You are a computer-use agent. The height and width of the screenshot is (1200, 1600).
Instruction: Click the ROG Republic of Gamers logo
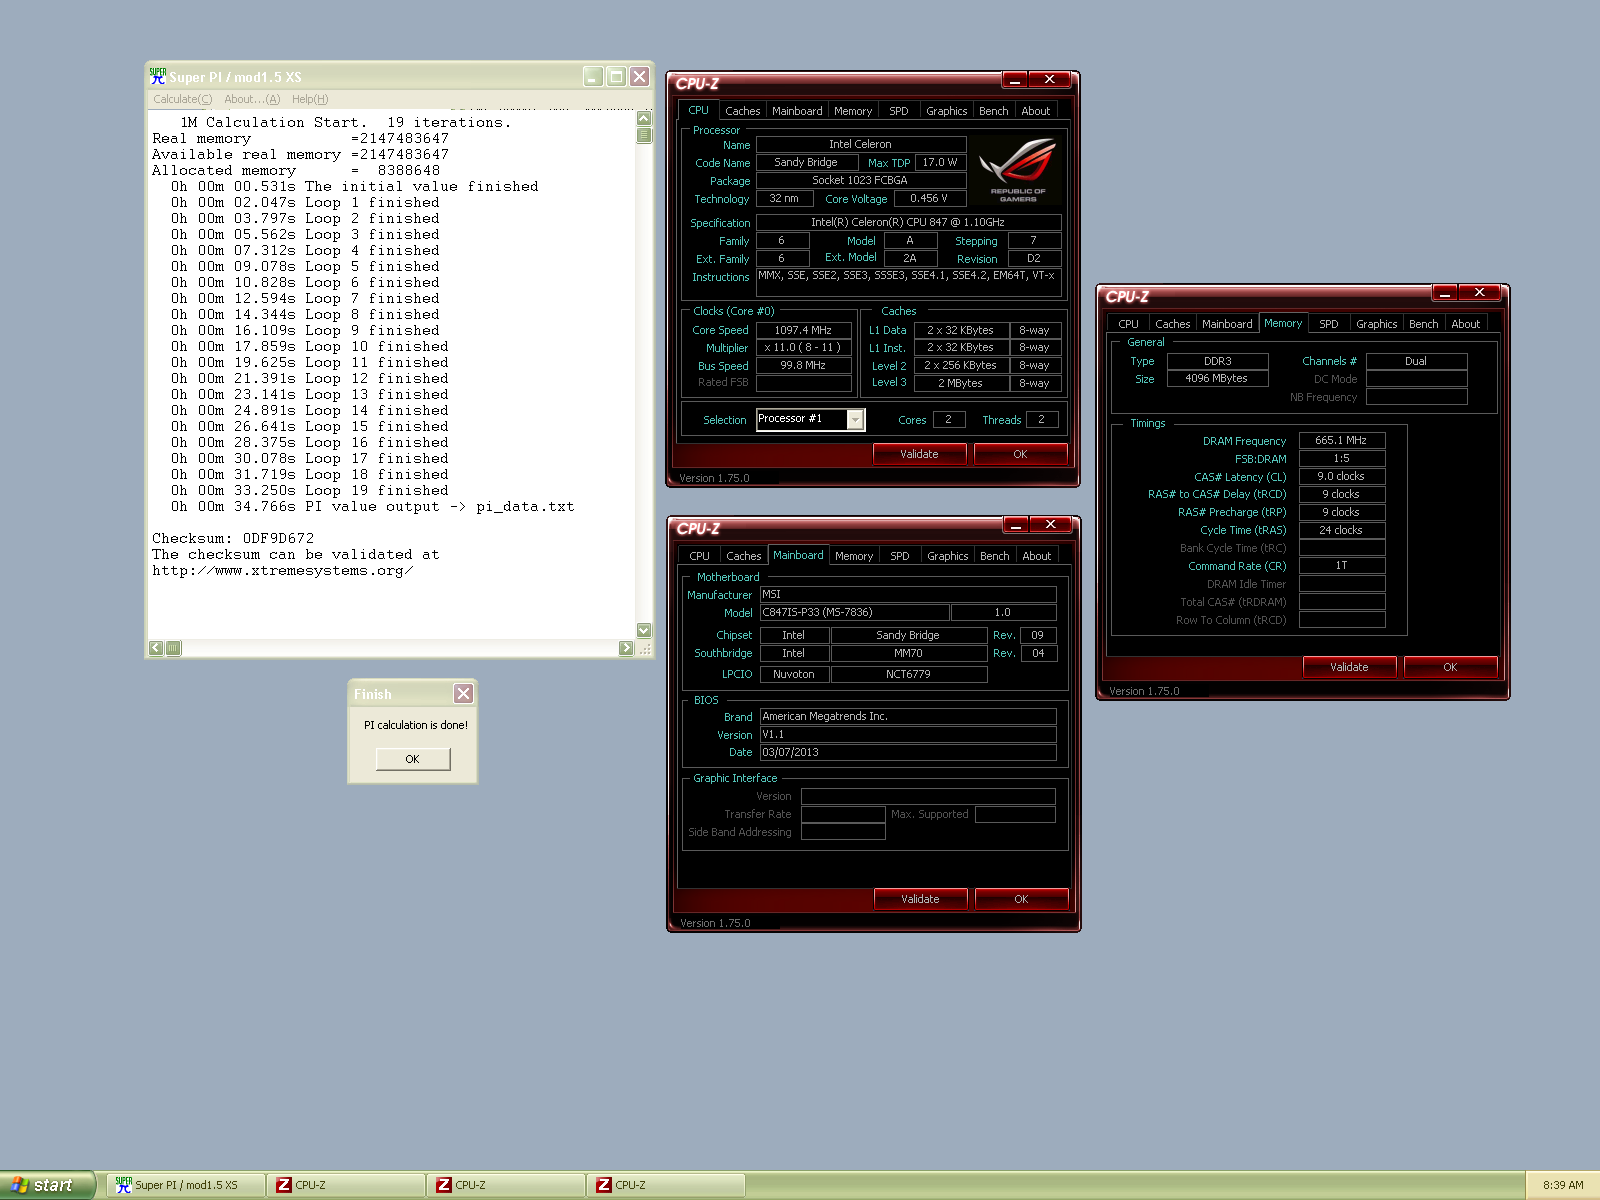point(1018,171)
